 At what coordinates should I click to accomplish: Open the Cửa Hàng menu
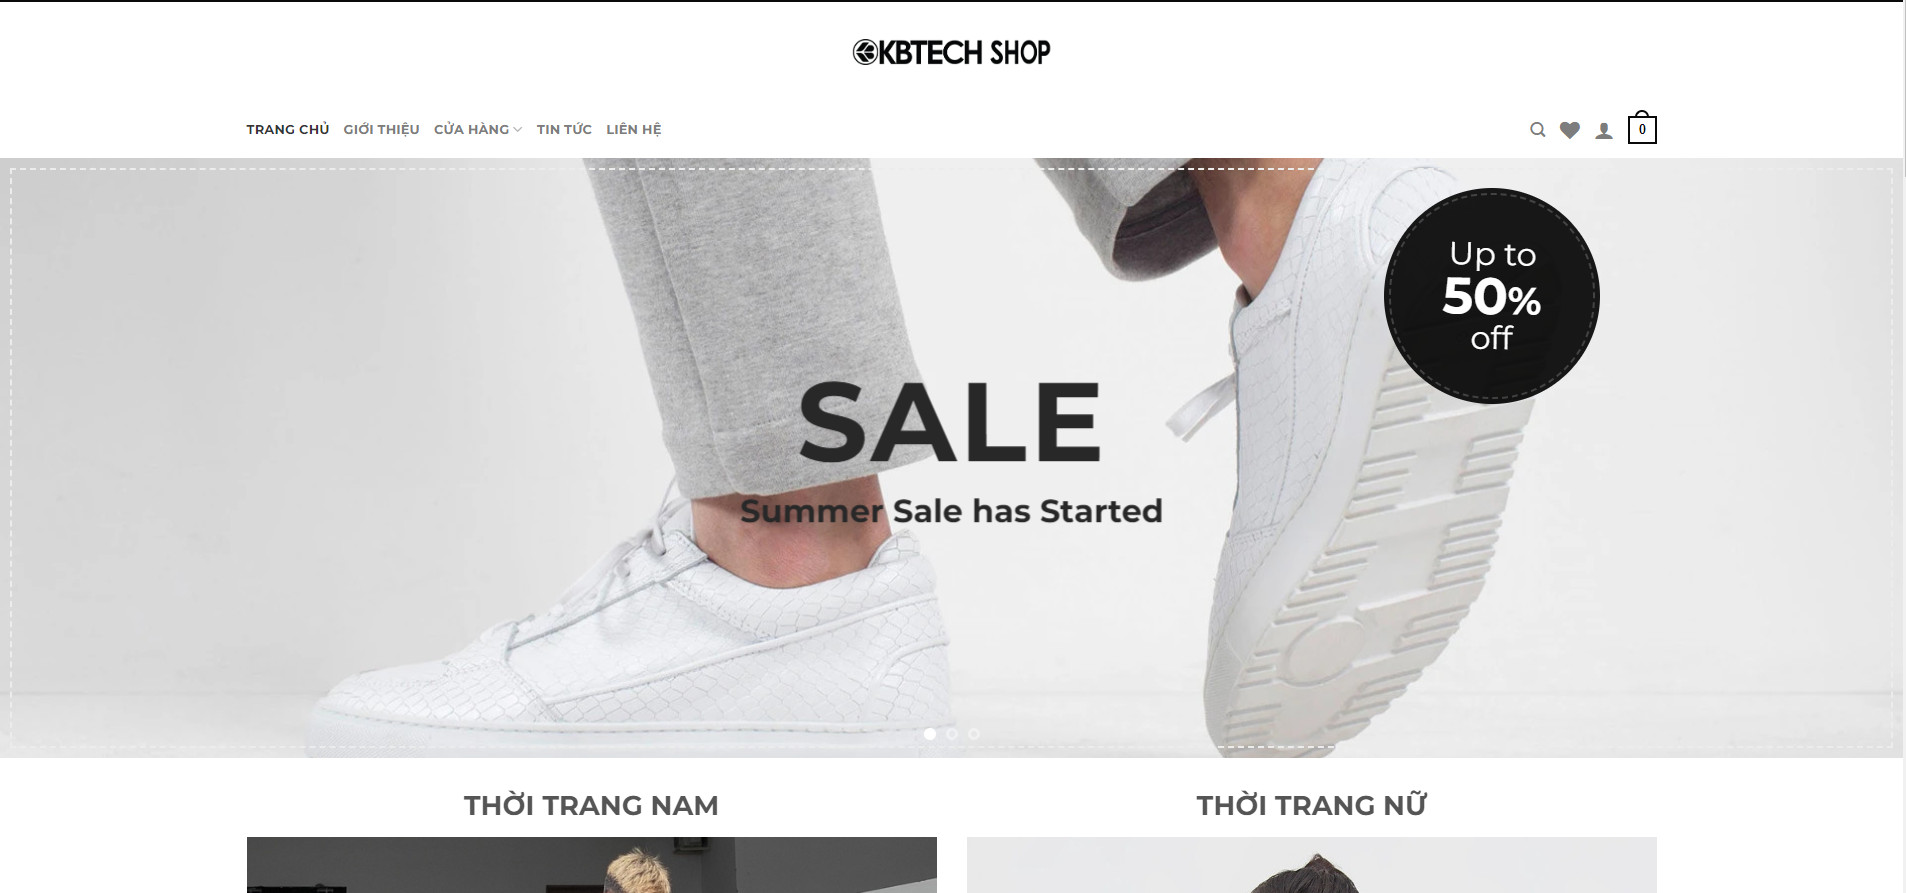click(471, 130)
